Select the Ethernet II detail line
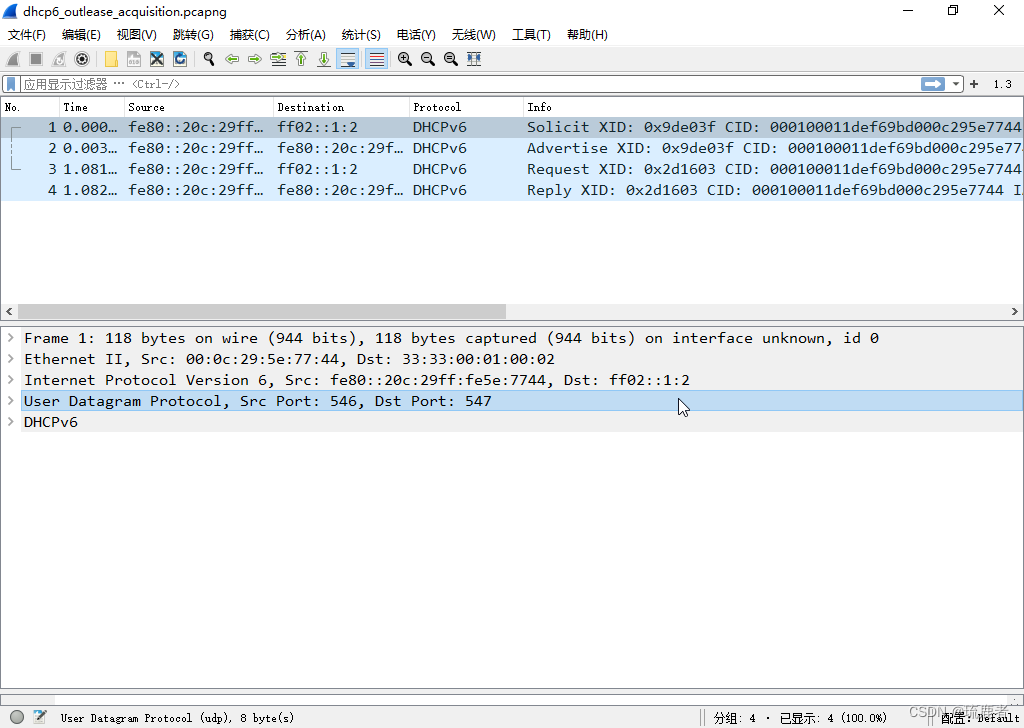 (522, 359)
